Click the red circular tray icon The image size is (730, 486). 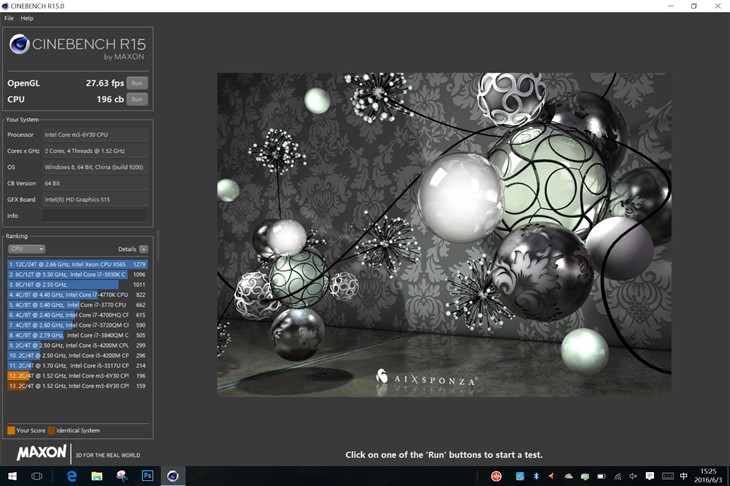(x=496, y=476)
